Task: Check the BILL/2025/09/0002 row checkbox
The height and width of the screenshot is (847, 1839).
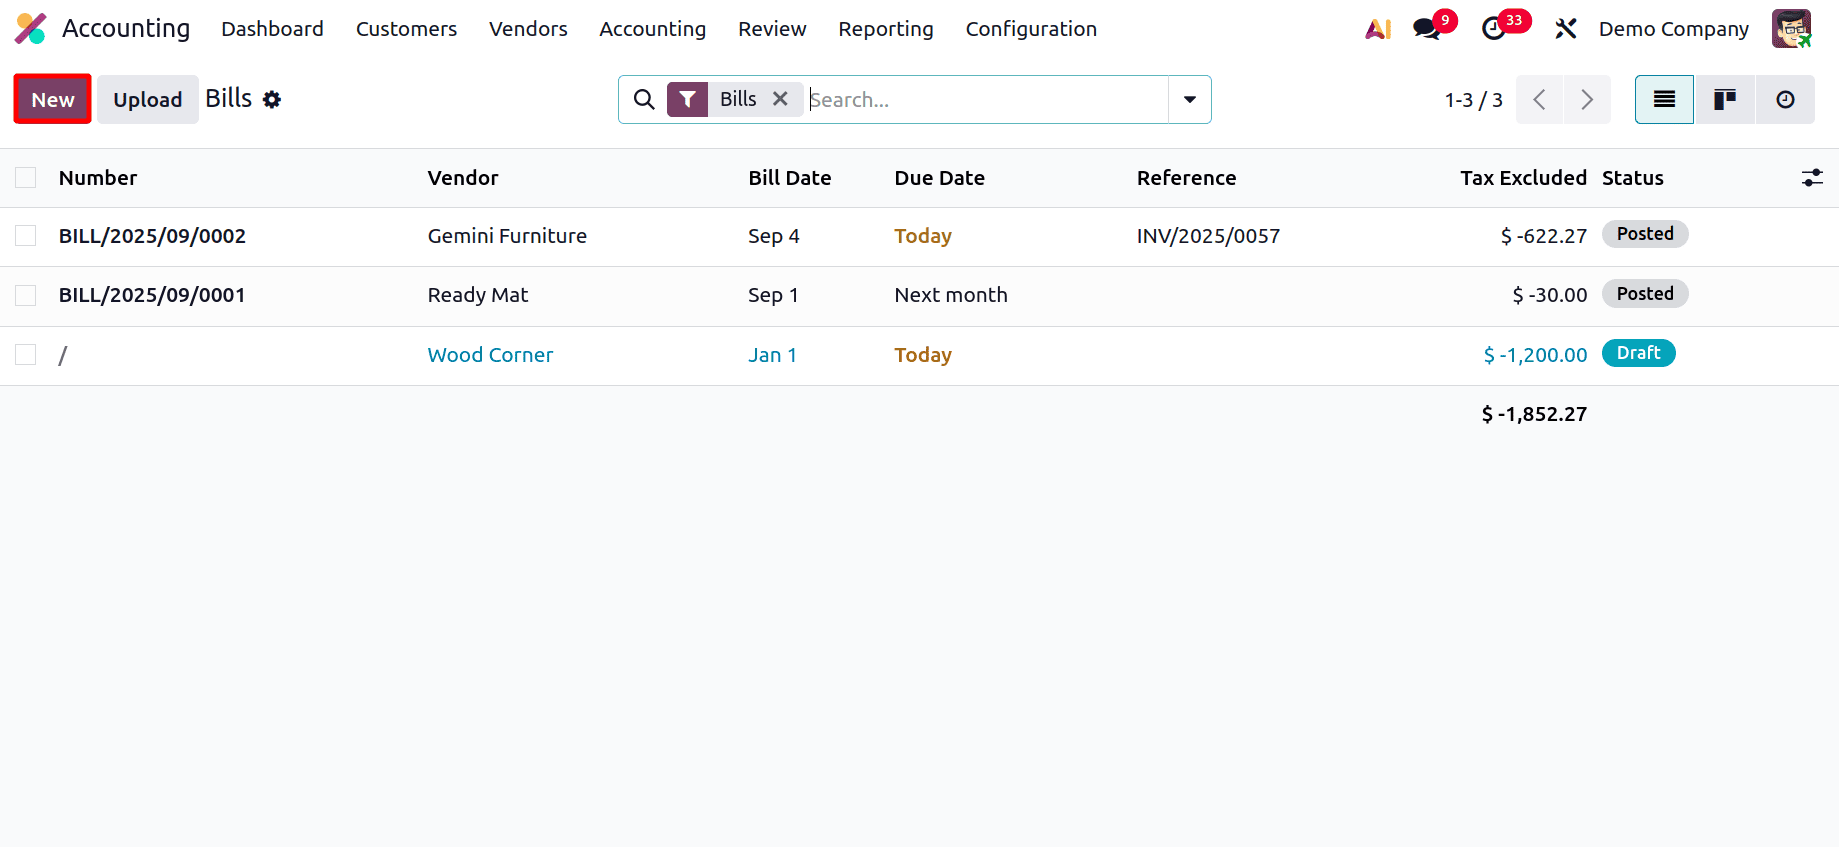Action: click(26, 236)
